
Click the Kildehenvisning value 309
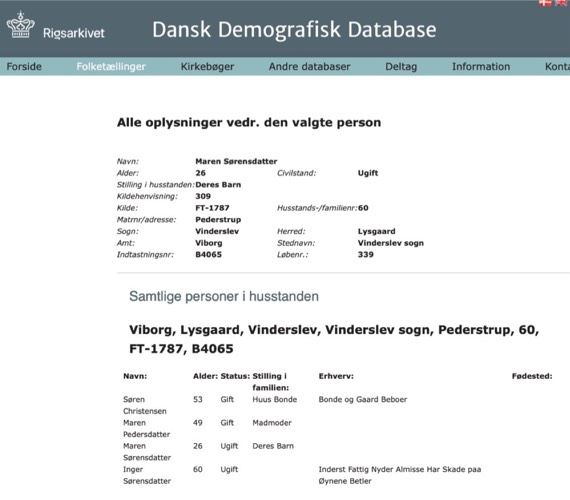coord(203,196)
